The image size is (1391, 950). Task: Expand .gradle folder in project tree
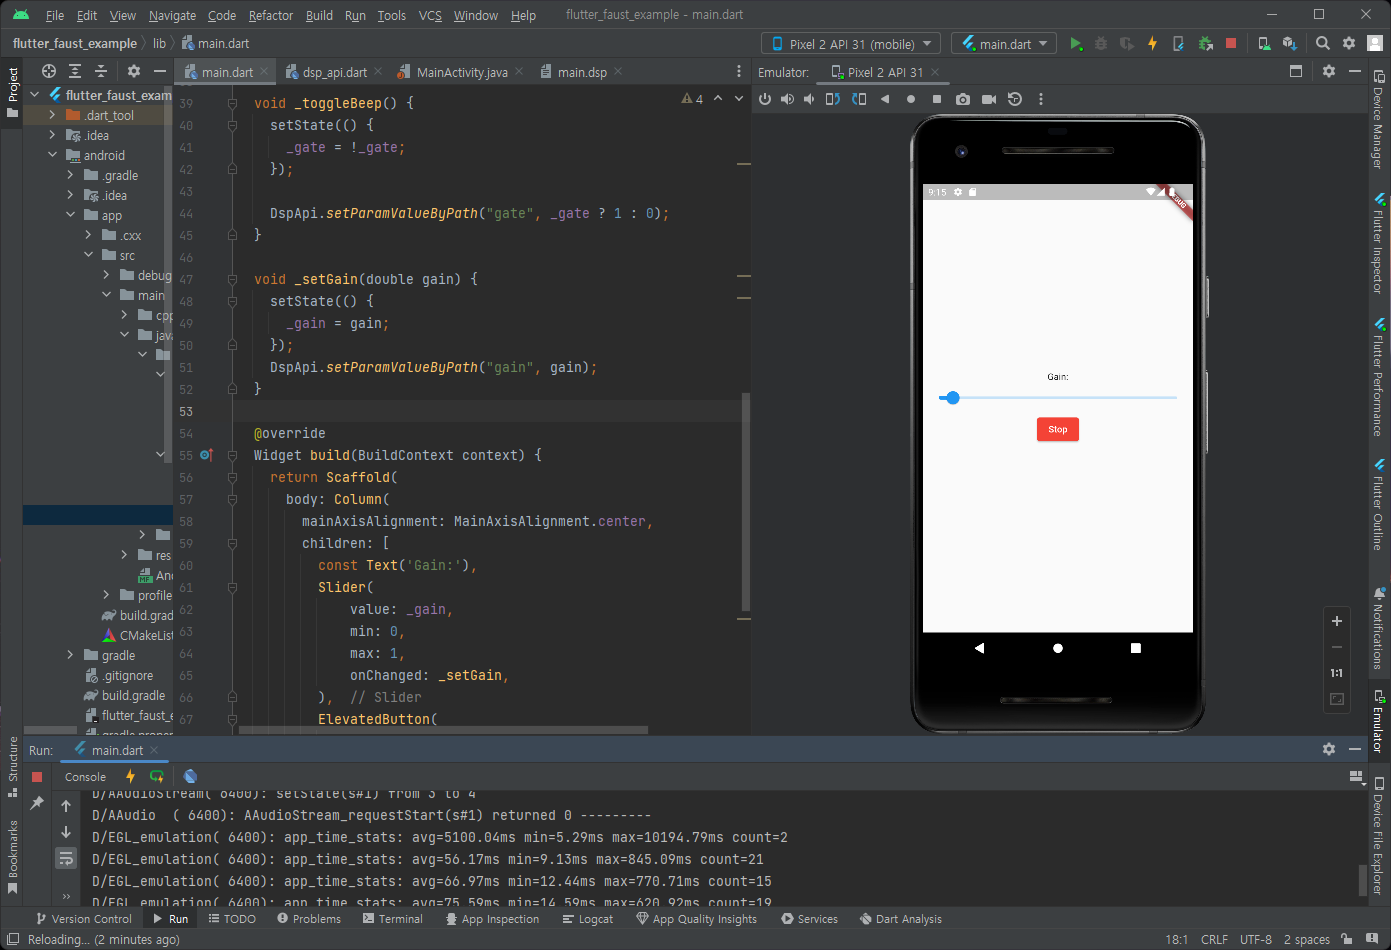70,175
